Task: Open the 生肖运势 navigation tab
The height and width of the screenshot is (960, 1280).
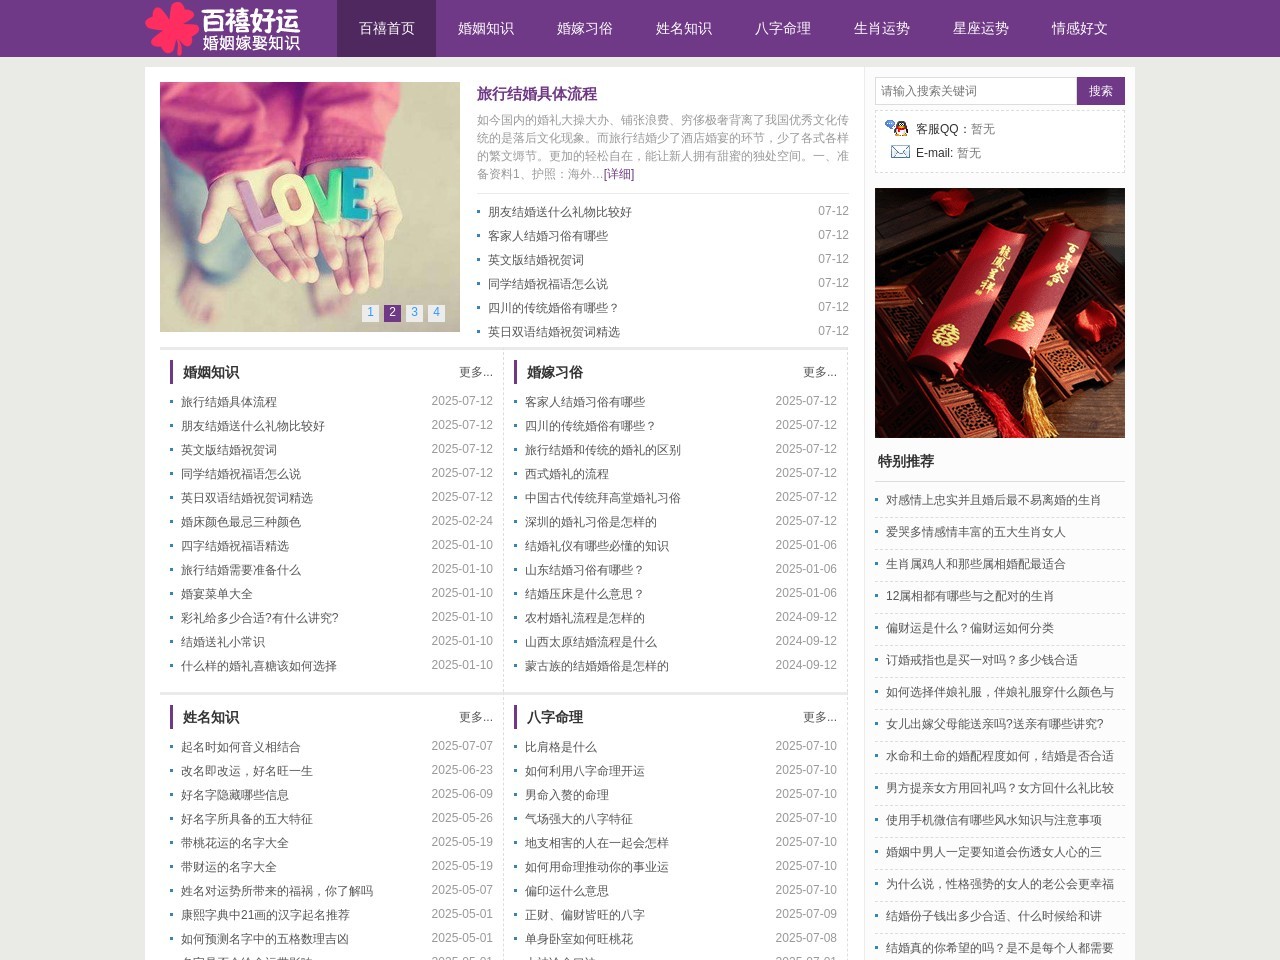Action: pos(881,29)
